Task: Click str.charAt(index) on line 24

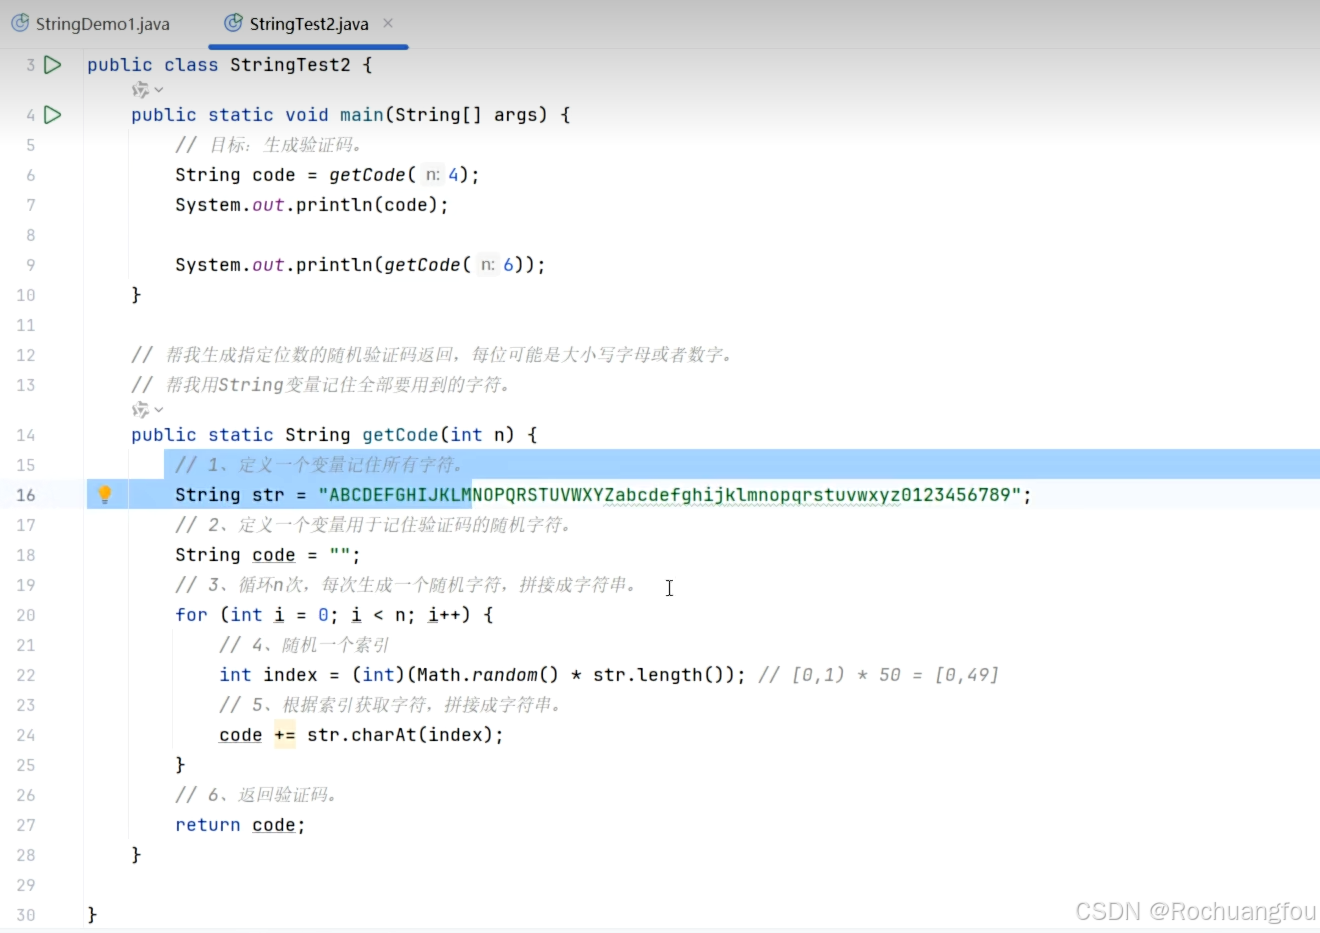Action: [x=400, y=735]
